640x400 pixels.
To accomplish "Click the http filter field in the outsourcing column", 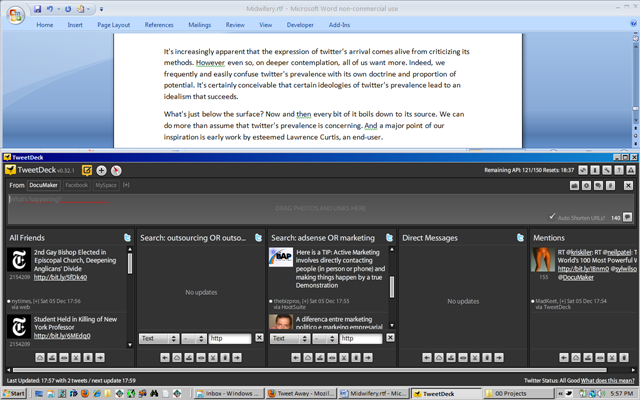I will [230, 338].
